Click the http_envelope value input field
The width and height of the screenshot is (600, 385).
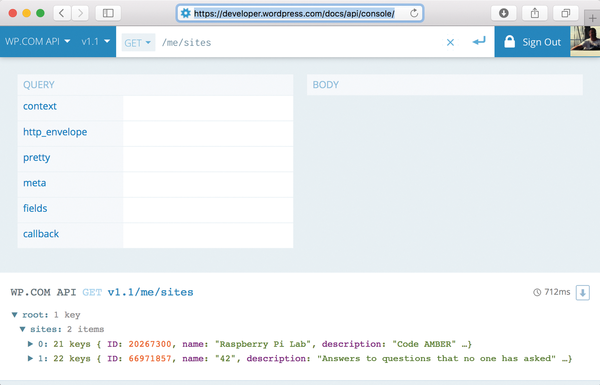tap(208, 134)
